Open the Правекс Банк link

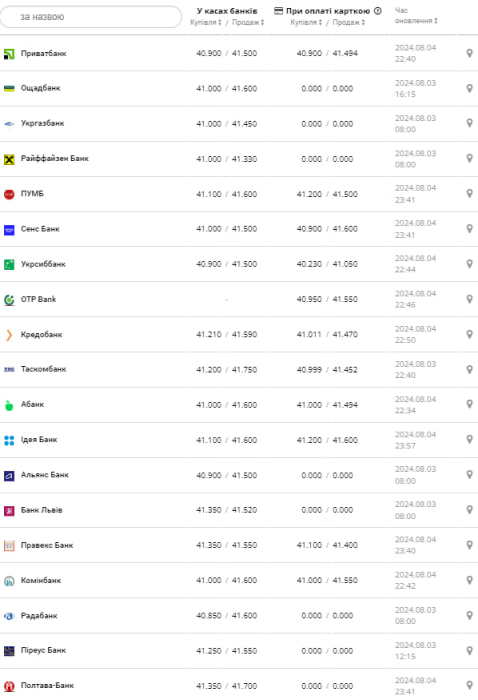[x=47, y=545]
